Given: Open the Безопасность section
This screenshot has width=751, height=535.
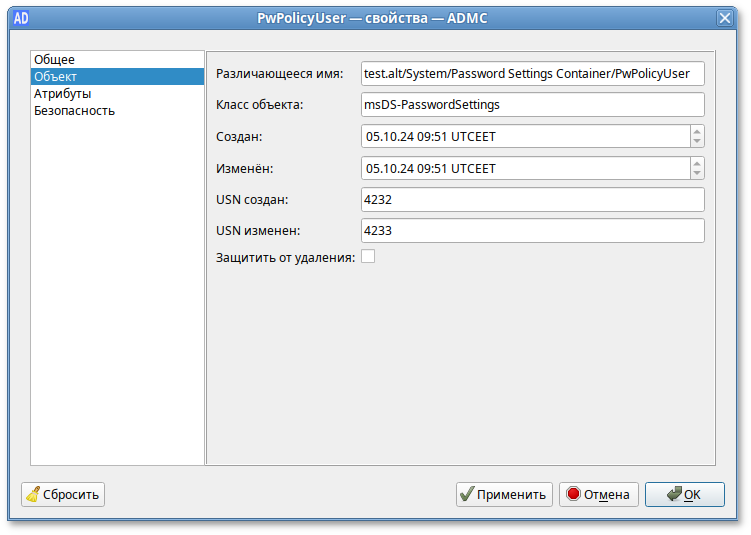Looking at the screenshot, I should [x=74, y=111].
